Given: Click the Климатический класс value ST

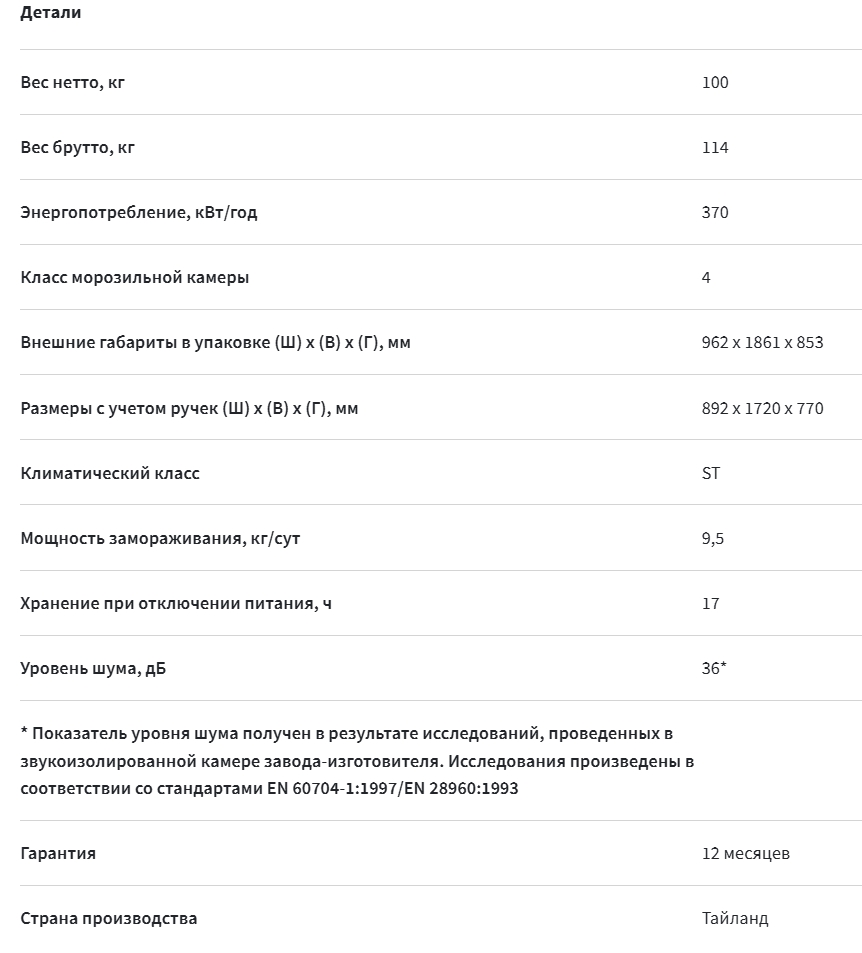Looking at the screenshot, I should pos(711,473).
